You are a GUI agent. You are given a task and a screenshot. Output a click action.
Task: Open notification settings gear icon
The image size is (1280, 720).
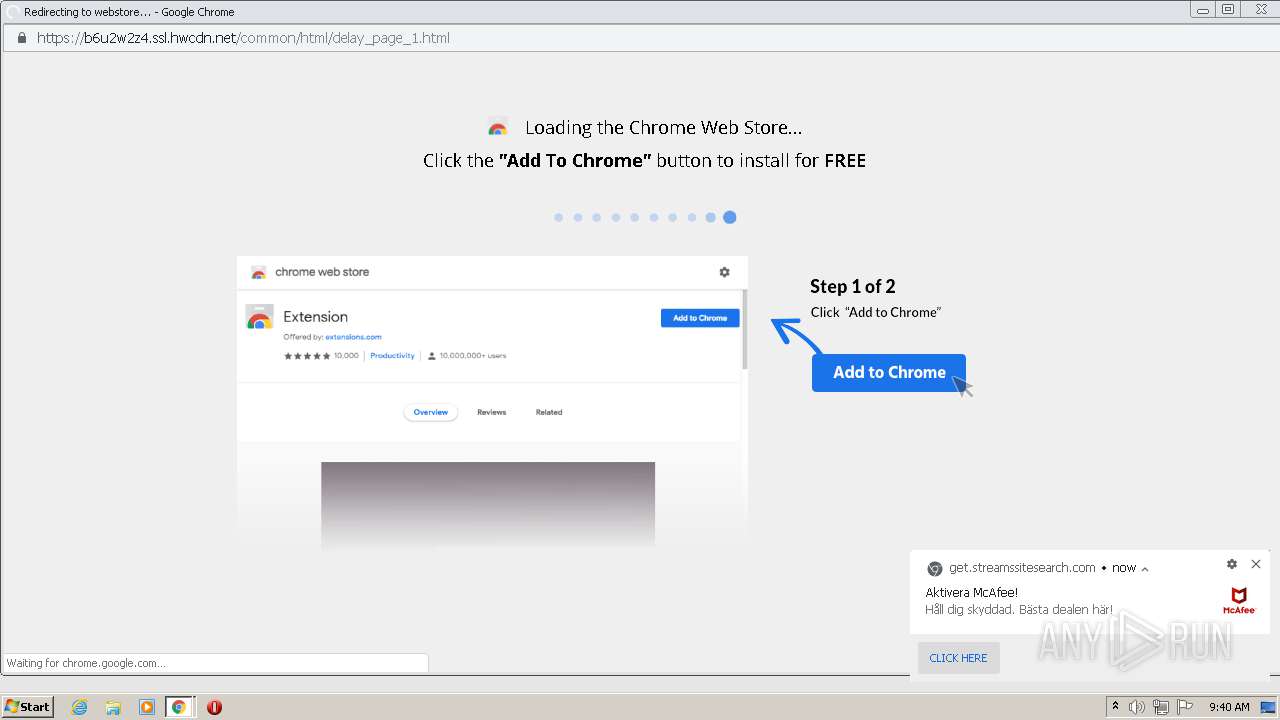coord(1232,564)
